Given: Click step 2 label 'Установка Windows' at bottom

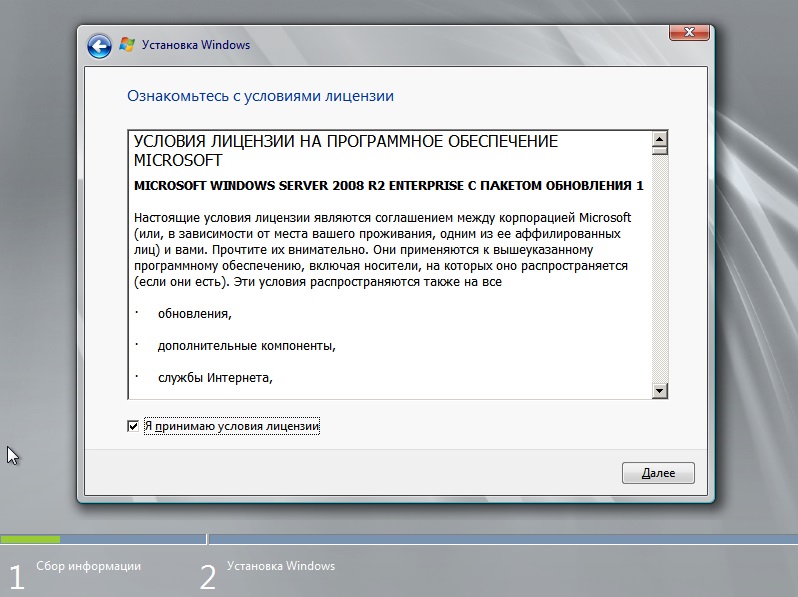Looking at the screenshot, I should (281, 566).
